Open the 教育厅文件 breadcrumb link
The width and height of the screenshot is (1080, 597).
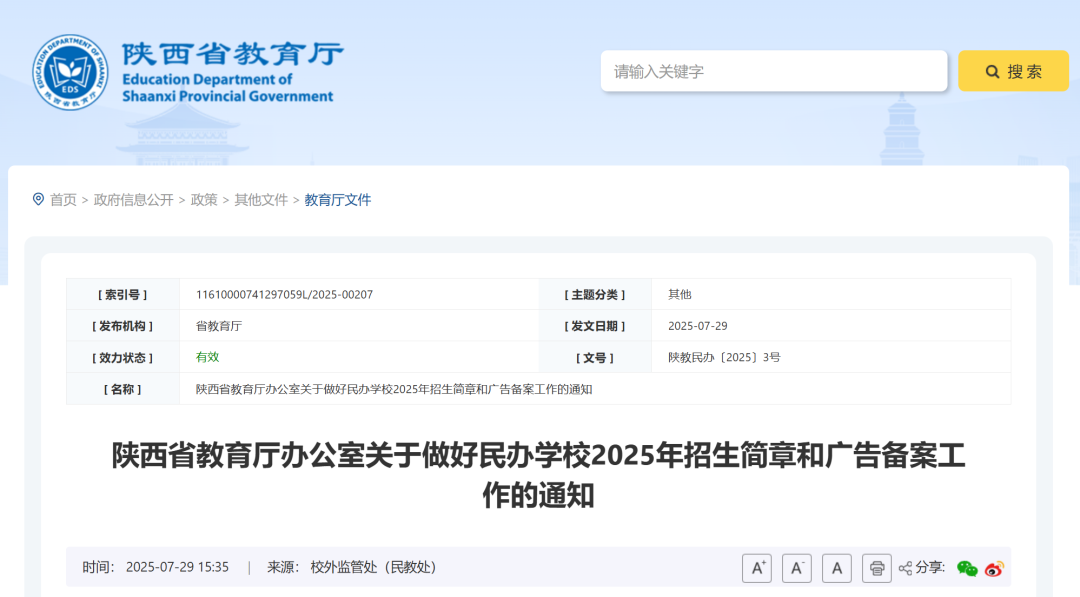[x=339, y=199]
